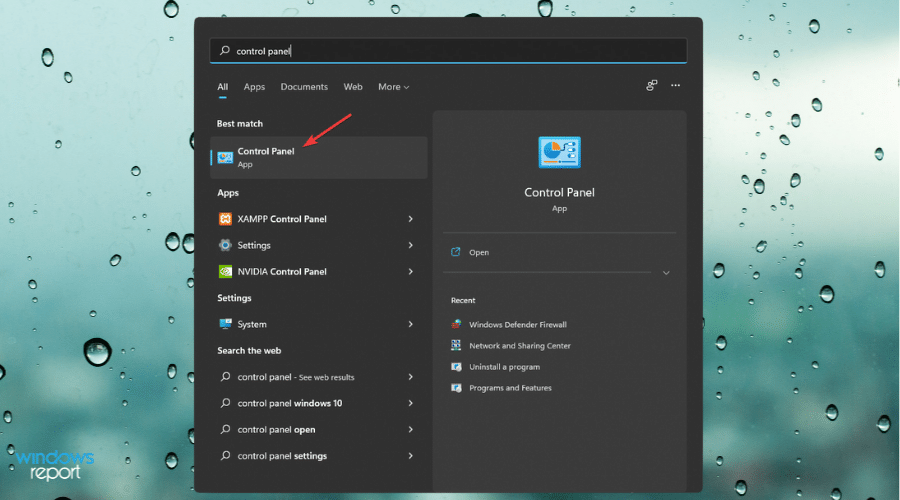Click magnifier icon beside 'control panel settings'

[x=226, y=456]
